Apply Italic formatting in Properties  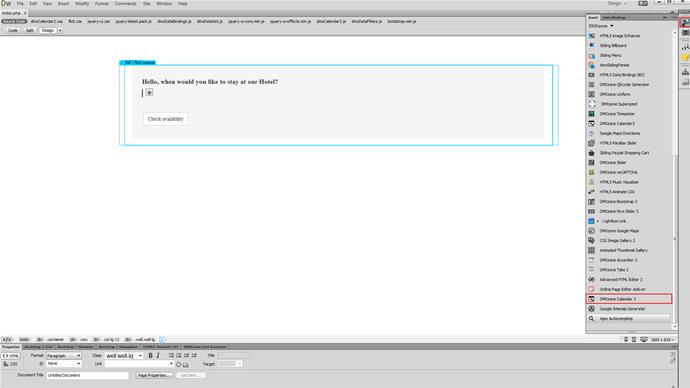[158, 355]
